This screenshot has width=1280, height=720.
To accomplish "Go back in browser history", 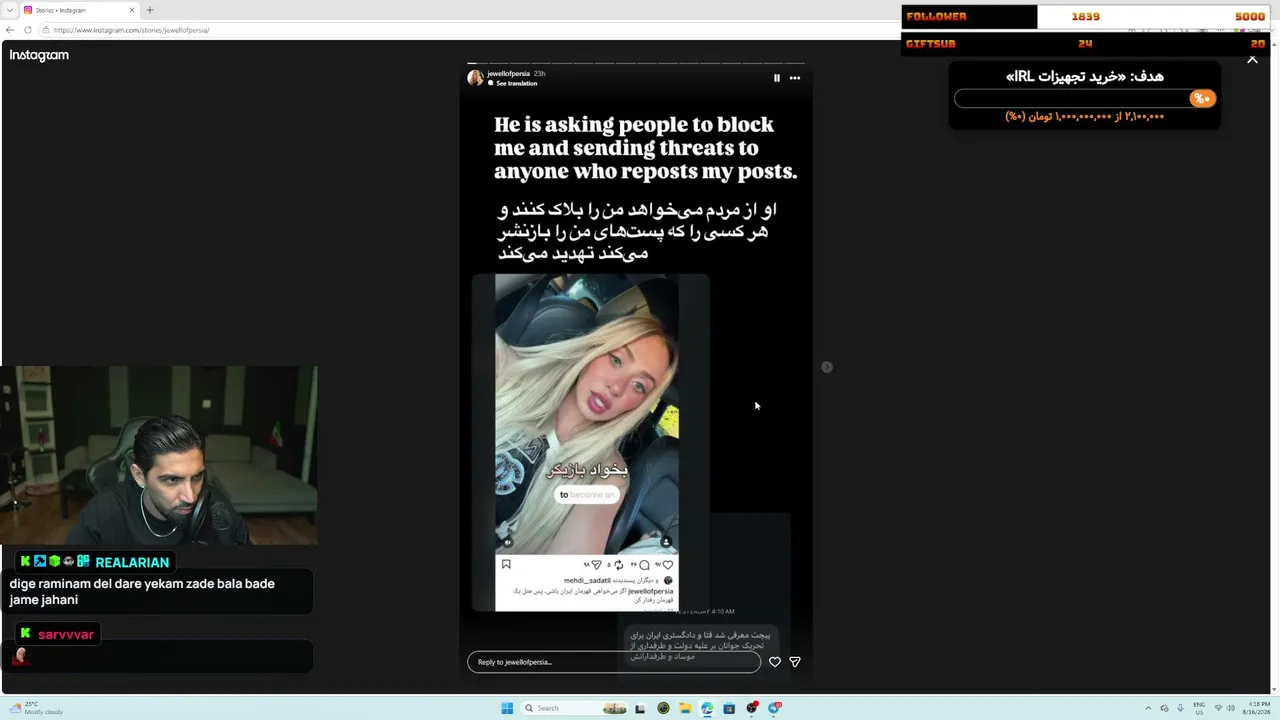I will pos(10,30).
